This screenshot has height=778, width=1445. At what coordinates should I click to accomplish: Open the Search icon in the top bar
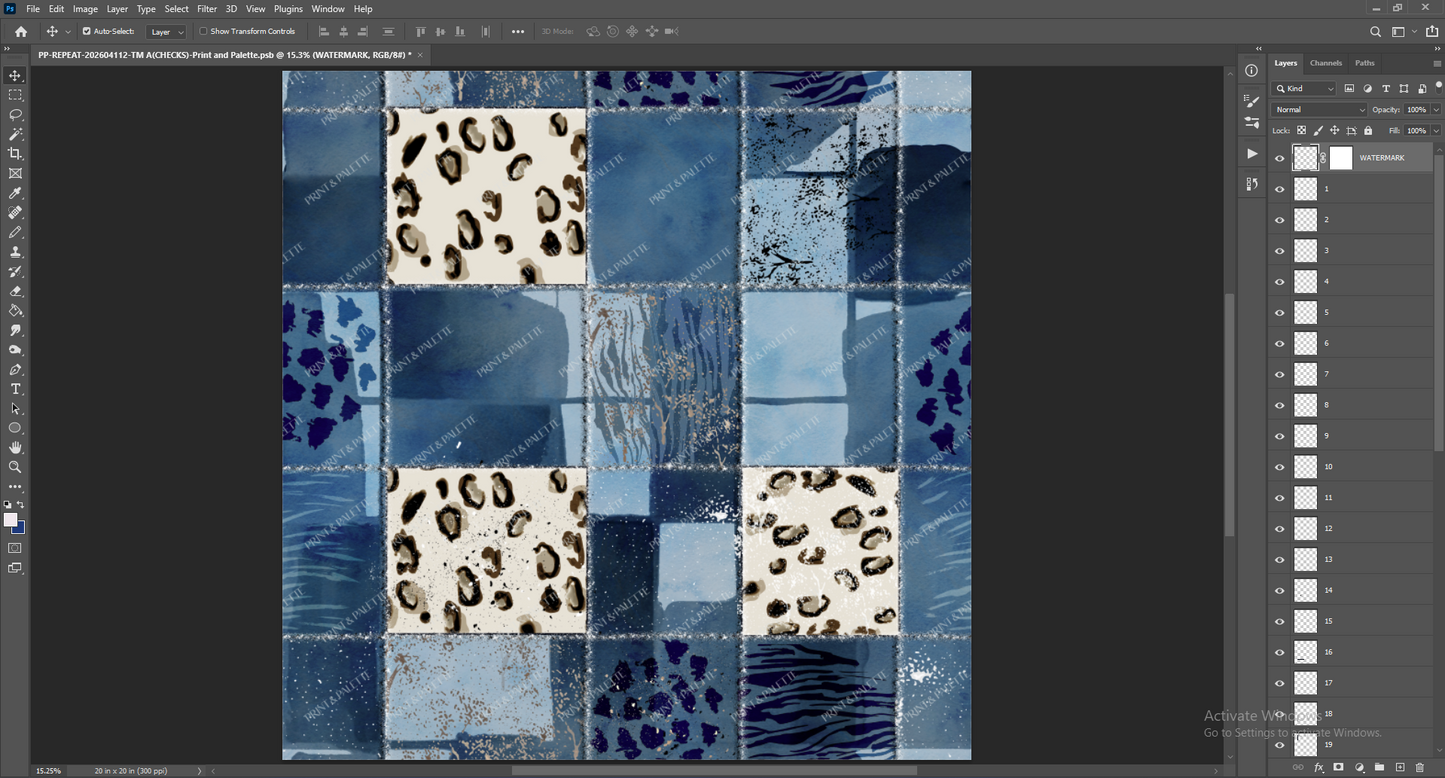(x=1376, y=31)
